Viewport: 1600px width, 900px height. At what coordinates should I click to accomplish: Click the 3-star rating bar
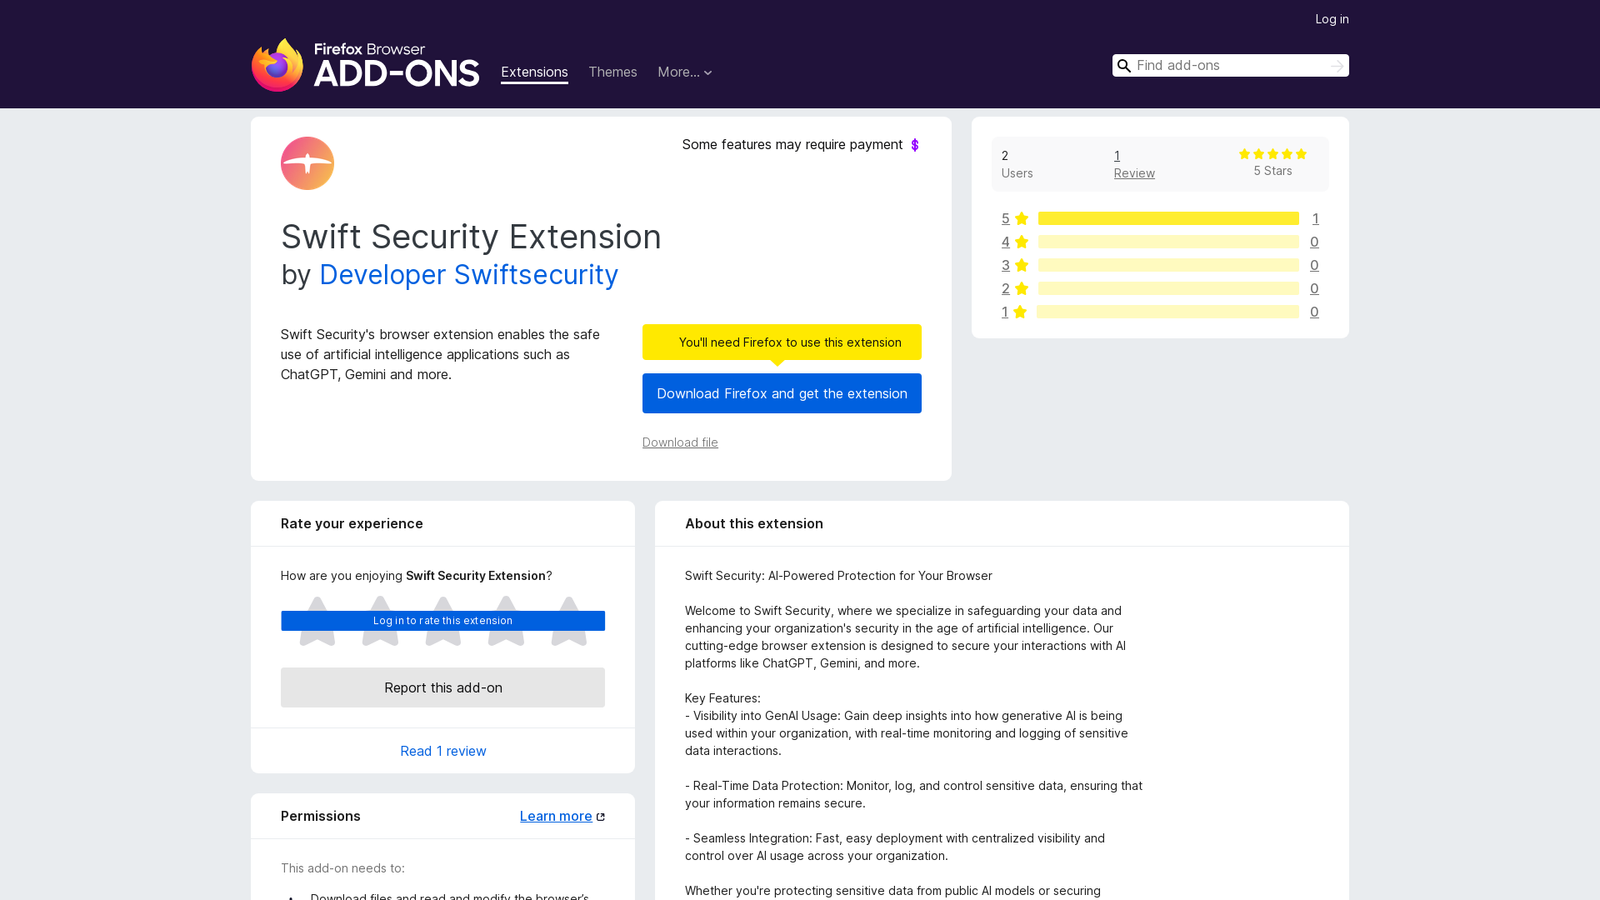[x=1168, y=265]
